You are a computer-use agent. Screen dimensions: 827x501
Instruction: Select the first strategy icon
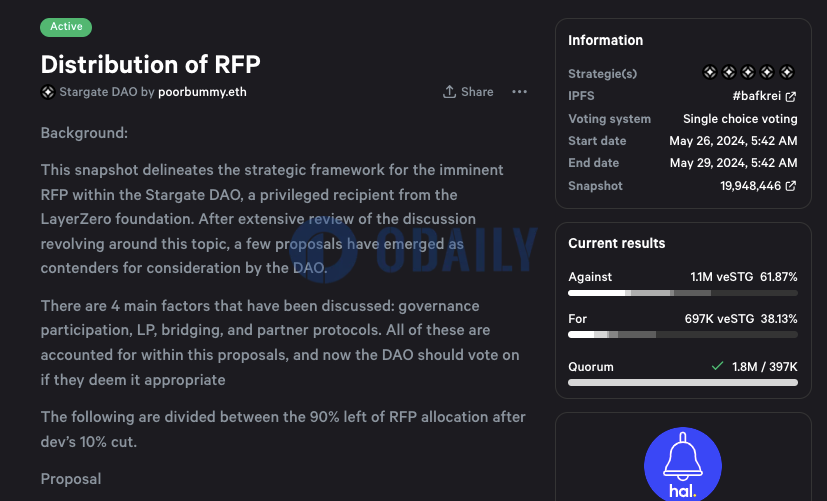(x=710, y=72)
